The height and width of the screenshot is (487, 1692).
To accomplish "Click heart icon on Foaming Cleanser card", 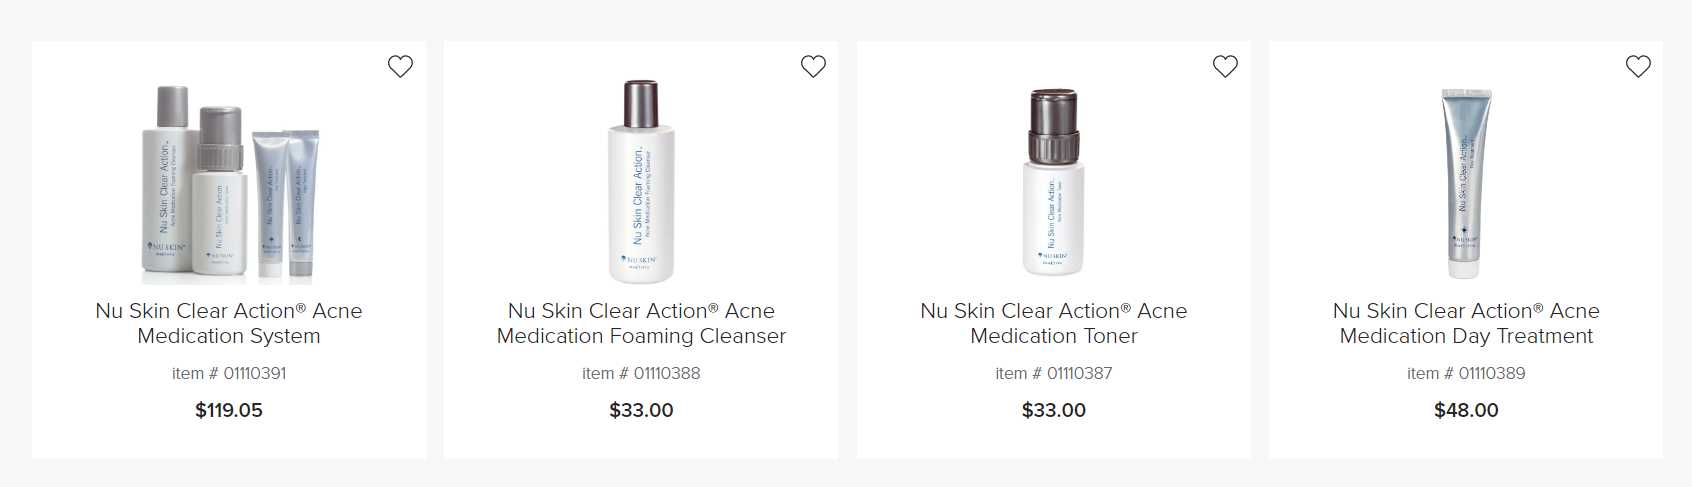I will point(813,66).
